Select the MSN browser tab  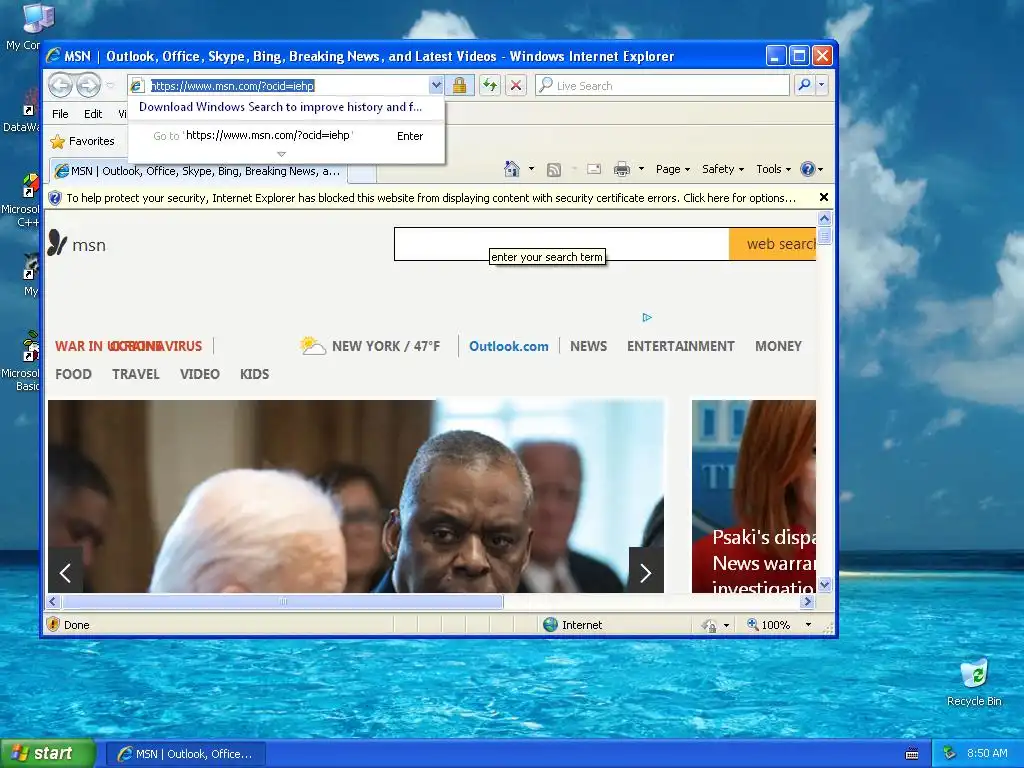click(x=198, y=171)
